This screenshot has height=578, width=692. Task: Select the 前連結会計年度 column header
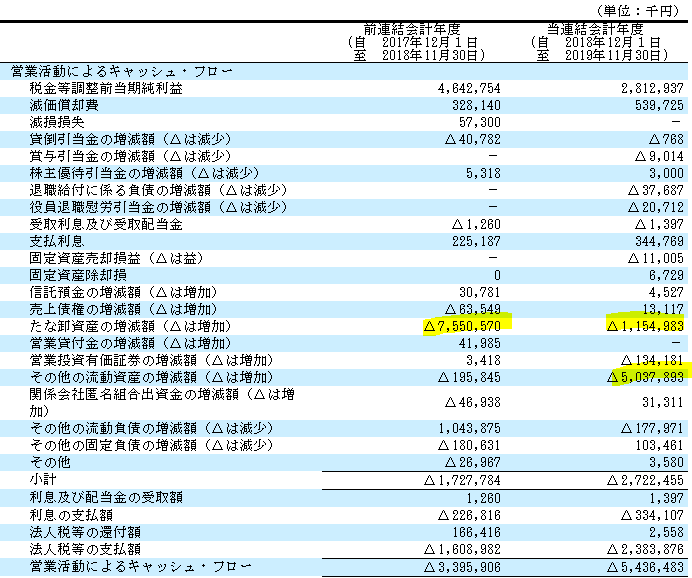coord(412,29)
